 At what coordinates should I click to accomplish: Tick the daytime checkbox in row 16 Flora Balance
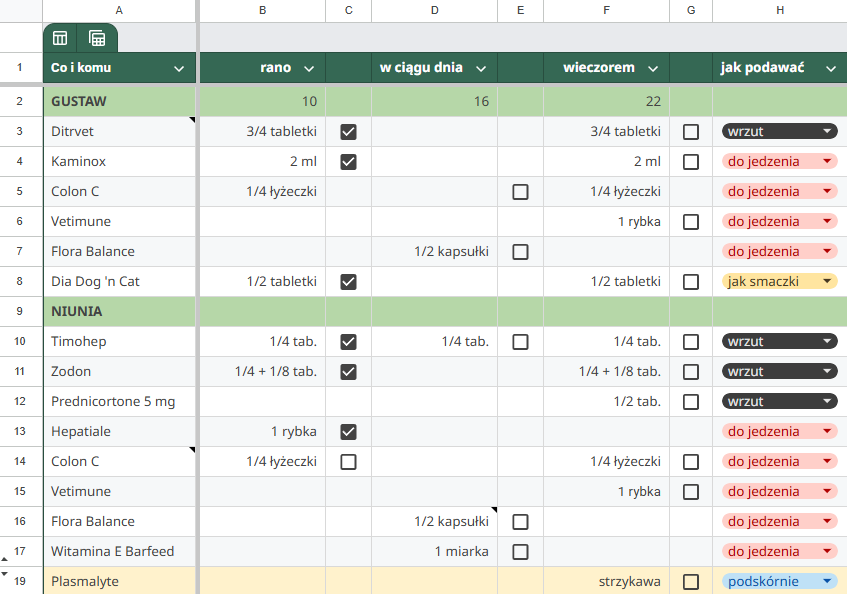coord(520,522)
